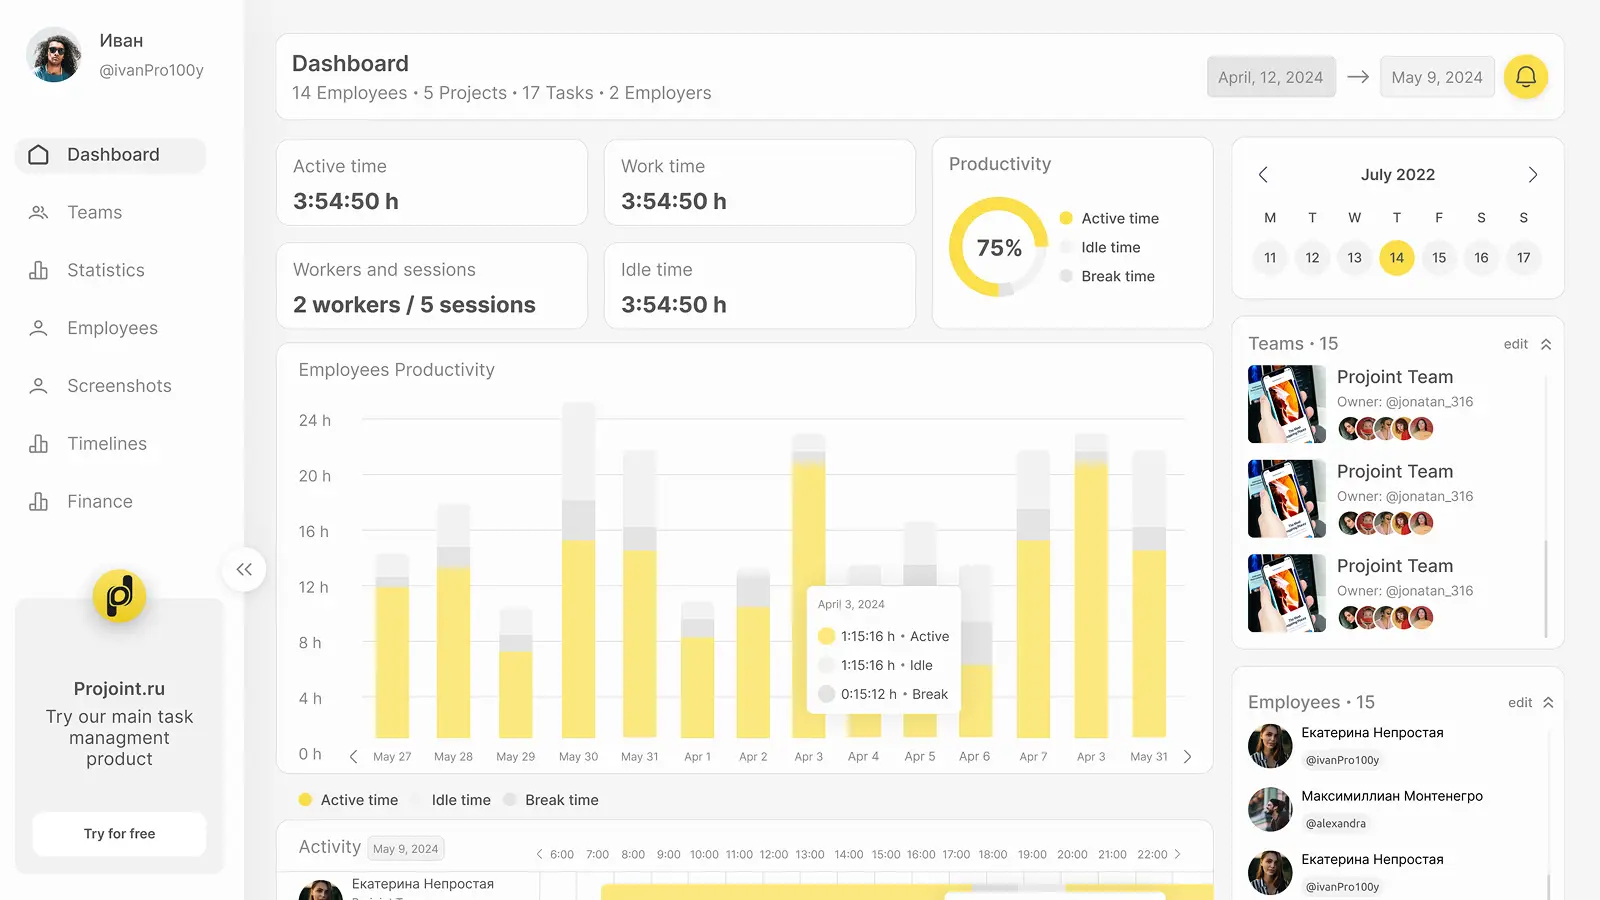Screen dimensions: 1600x900
Task: Select day 16 in the calendar
Action: (1481, 258)
